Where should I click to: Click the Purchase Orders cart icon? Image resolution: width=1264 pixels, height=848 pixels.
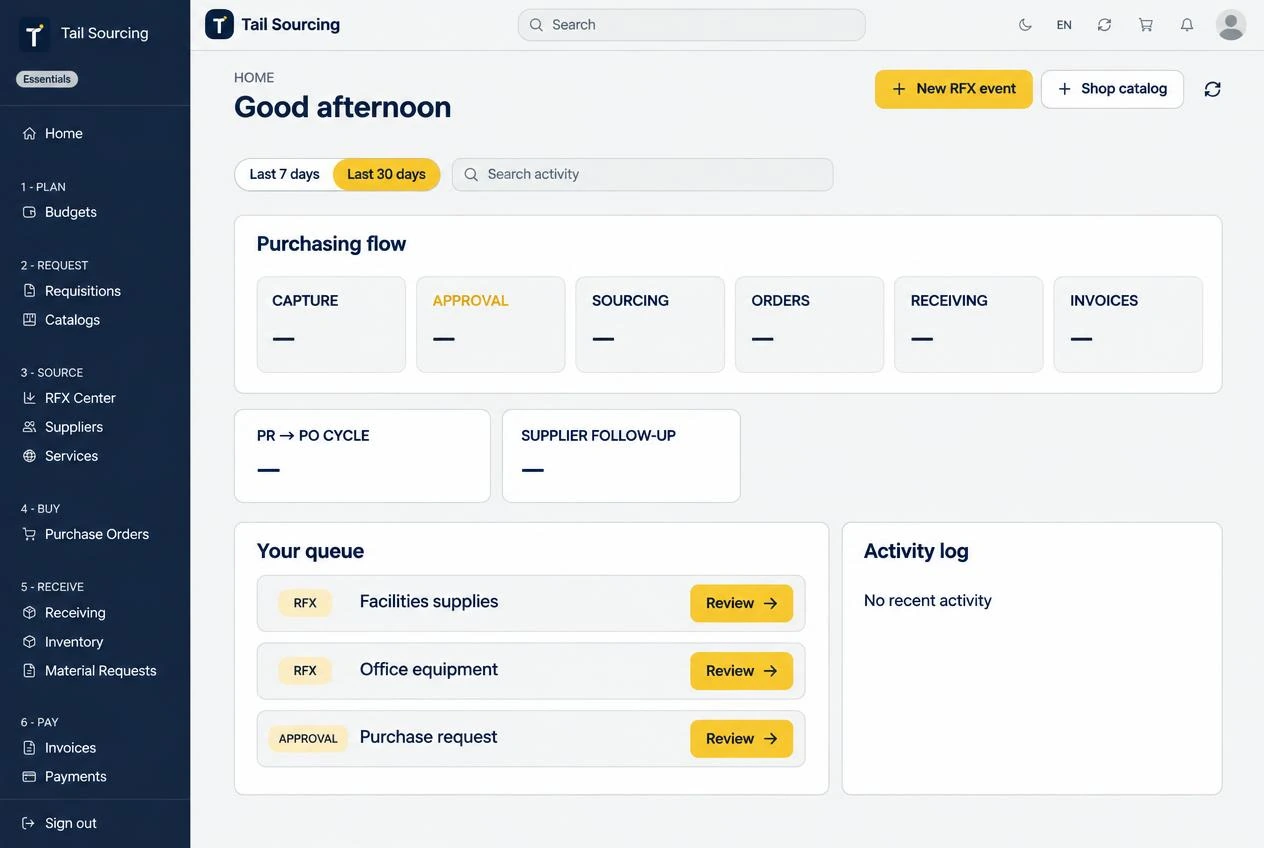pyautogui.click(x=29, y=534)
